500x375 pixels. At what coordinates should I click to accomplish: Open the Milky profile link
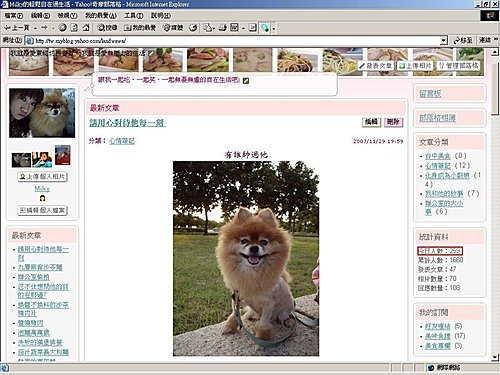click(x=42, y=189)
